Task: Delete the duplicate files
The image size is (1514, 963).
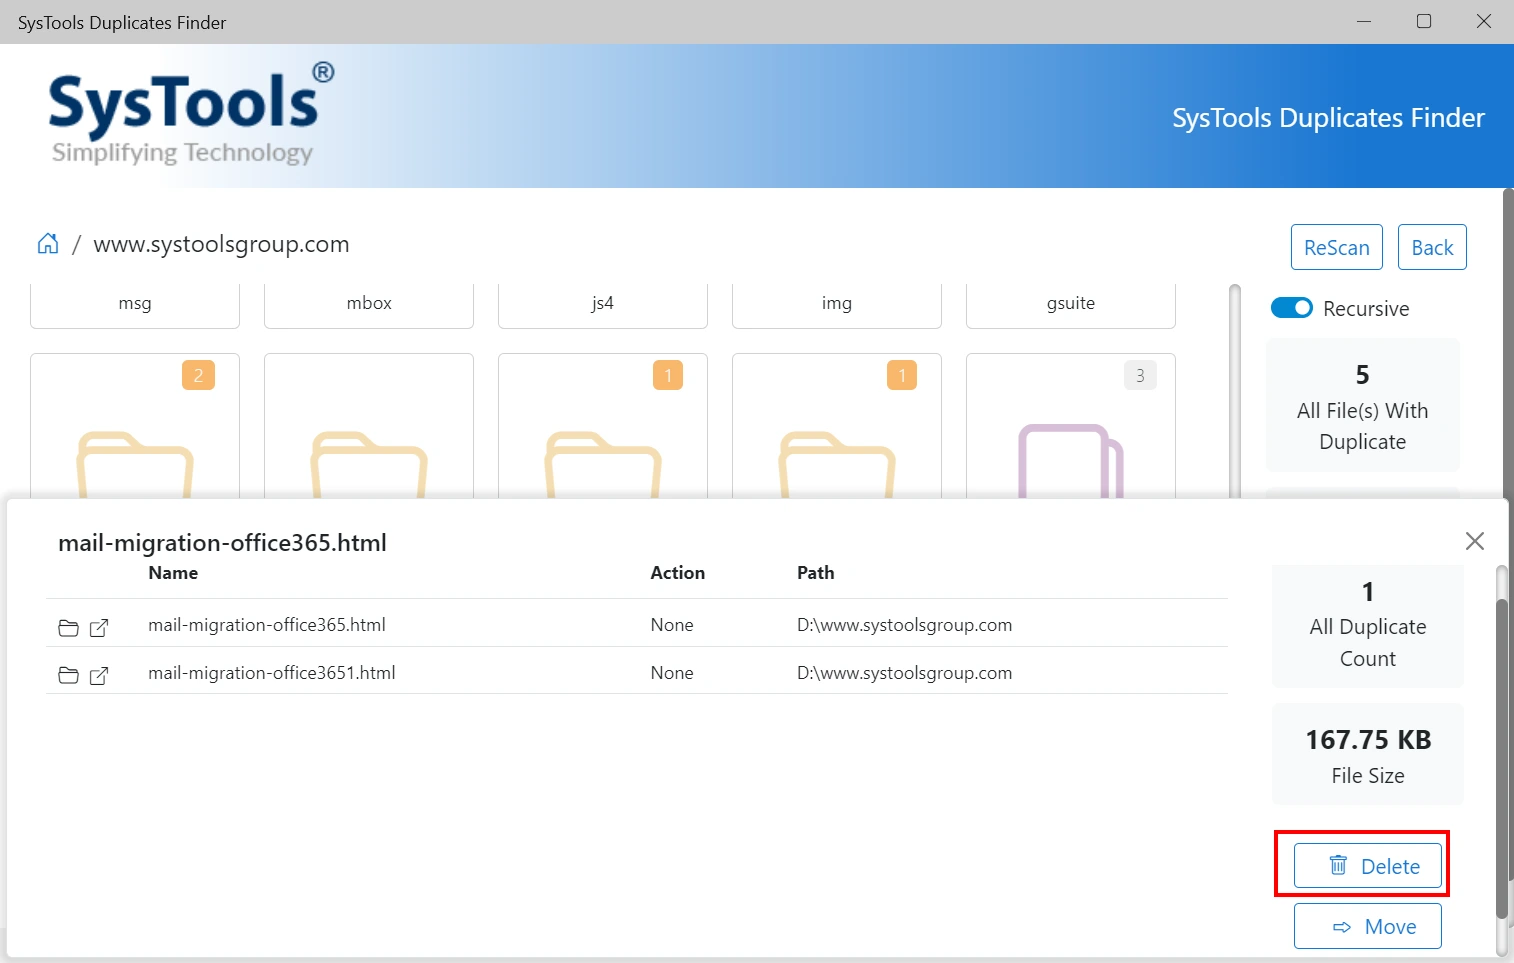Action: (1368, 866)
